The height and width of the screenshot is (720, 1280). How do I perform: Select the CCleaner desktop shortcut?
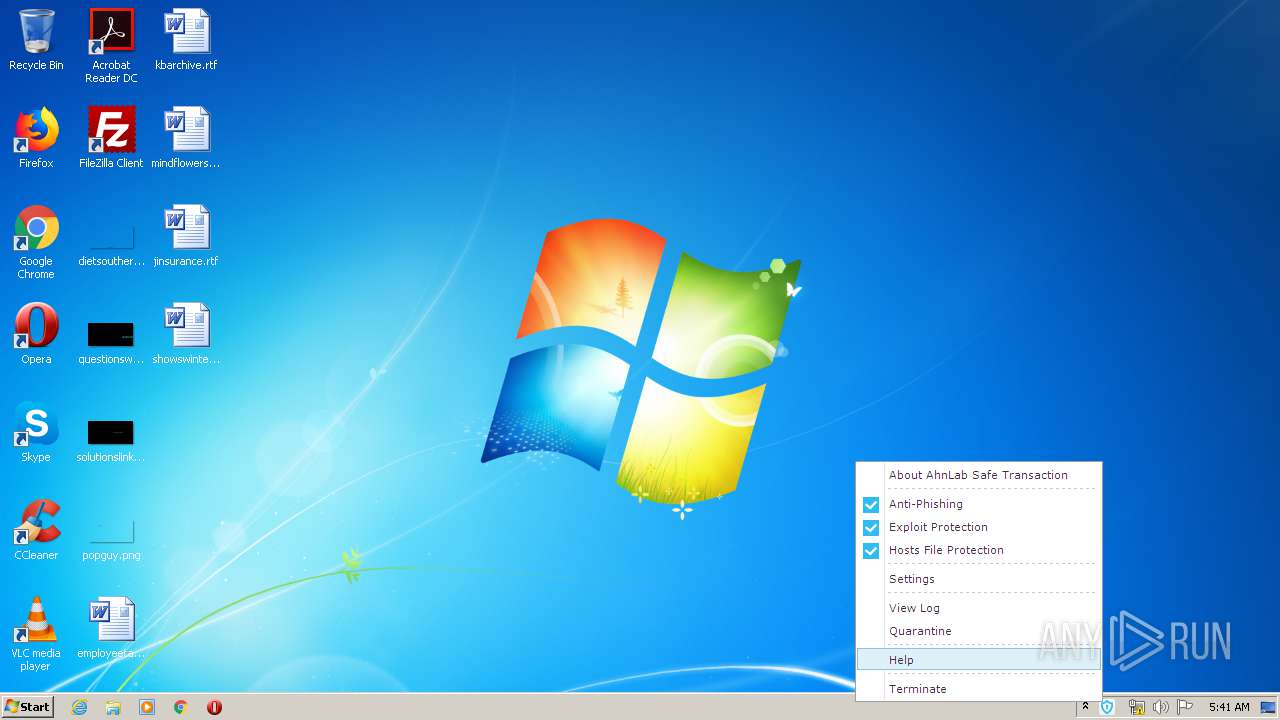point(36,530)
